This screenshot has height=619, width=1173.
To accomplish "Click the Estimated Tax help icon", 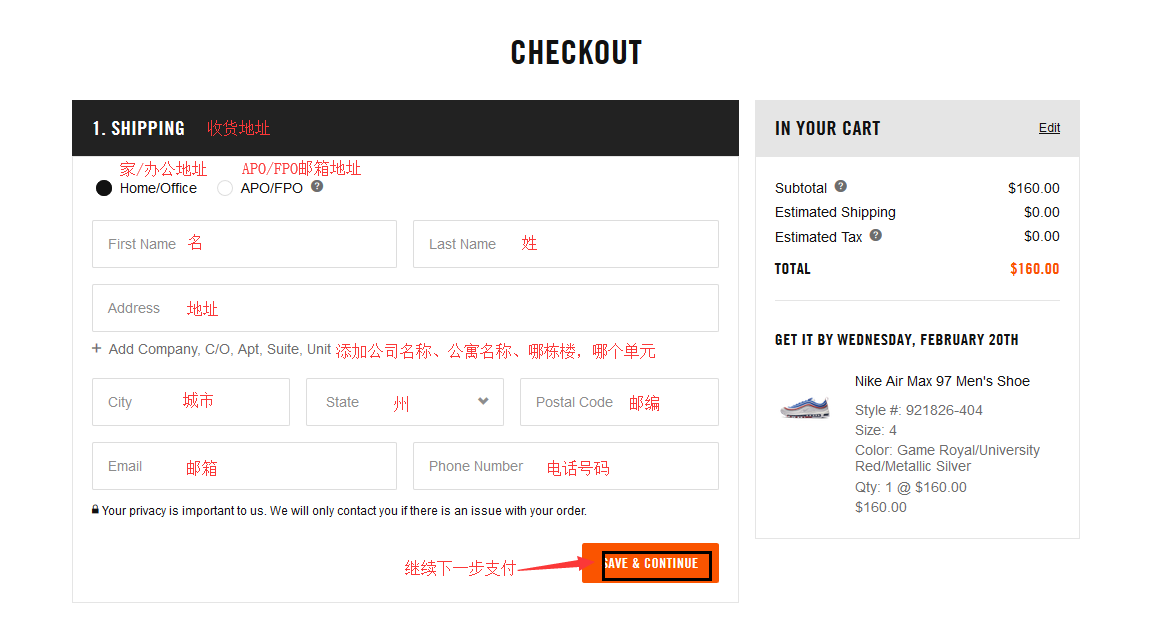I will [x=876, y=236].
